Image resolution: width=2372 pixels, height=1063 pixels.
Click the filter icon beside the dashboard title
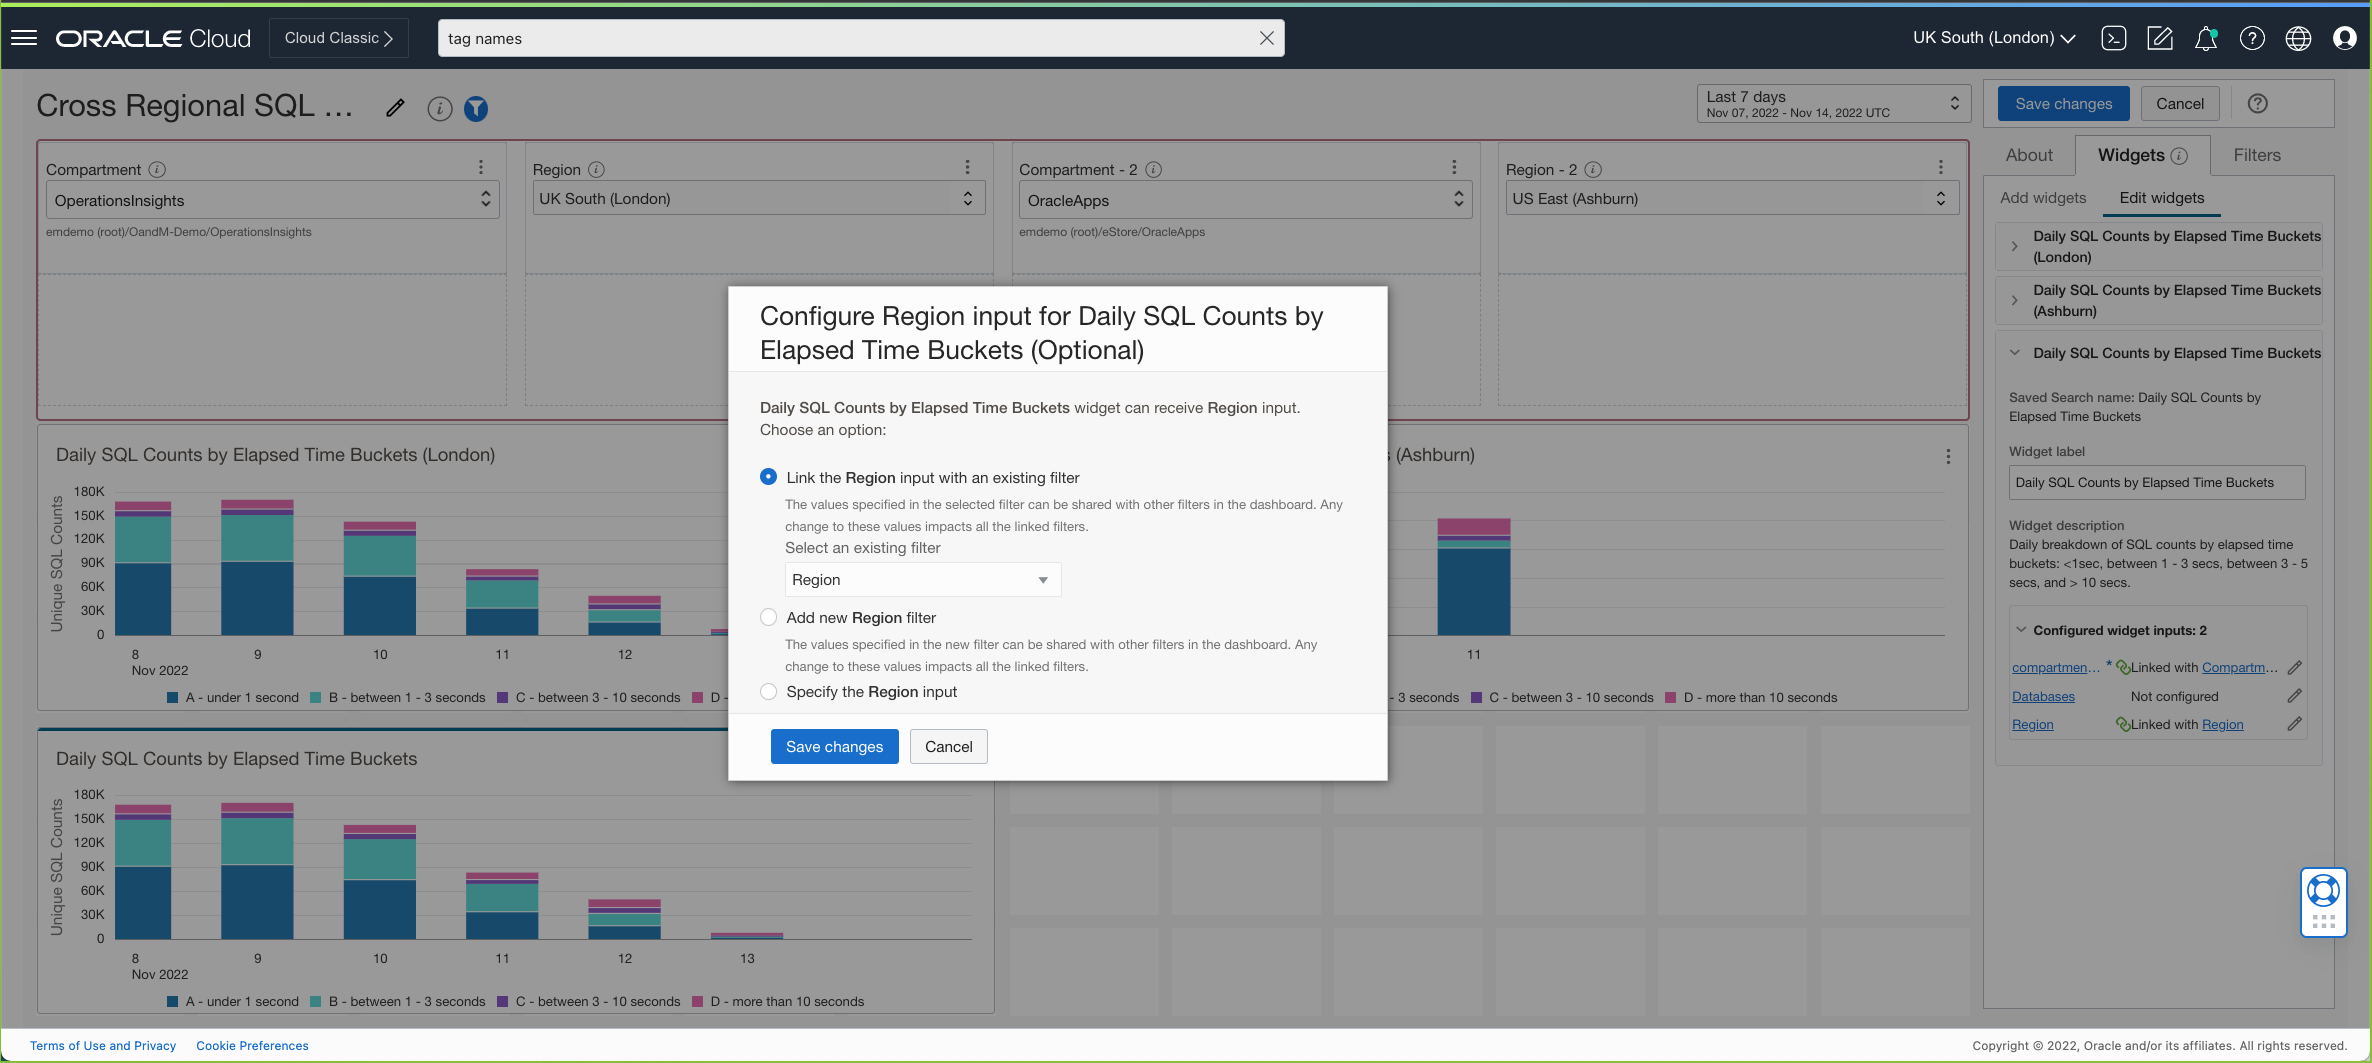(476, 108)
